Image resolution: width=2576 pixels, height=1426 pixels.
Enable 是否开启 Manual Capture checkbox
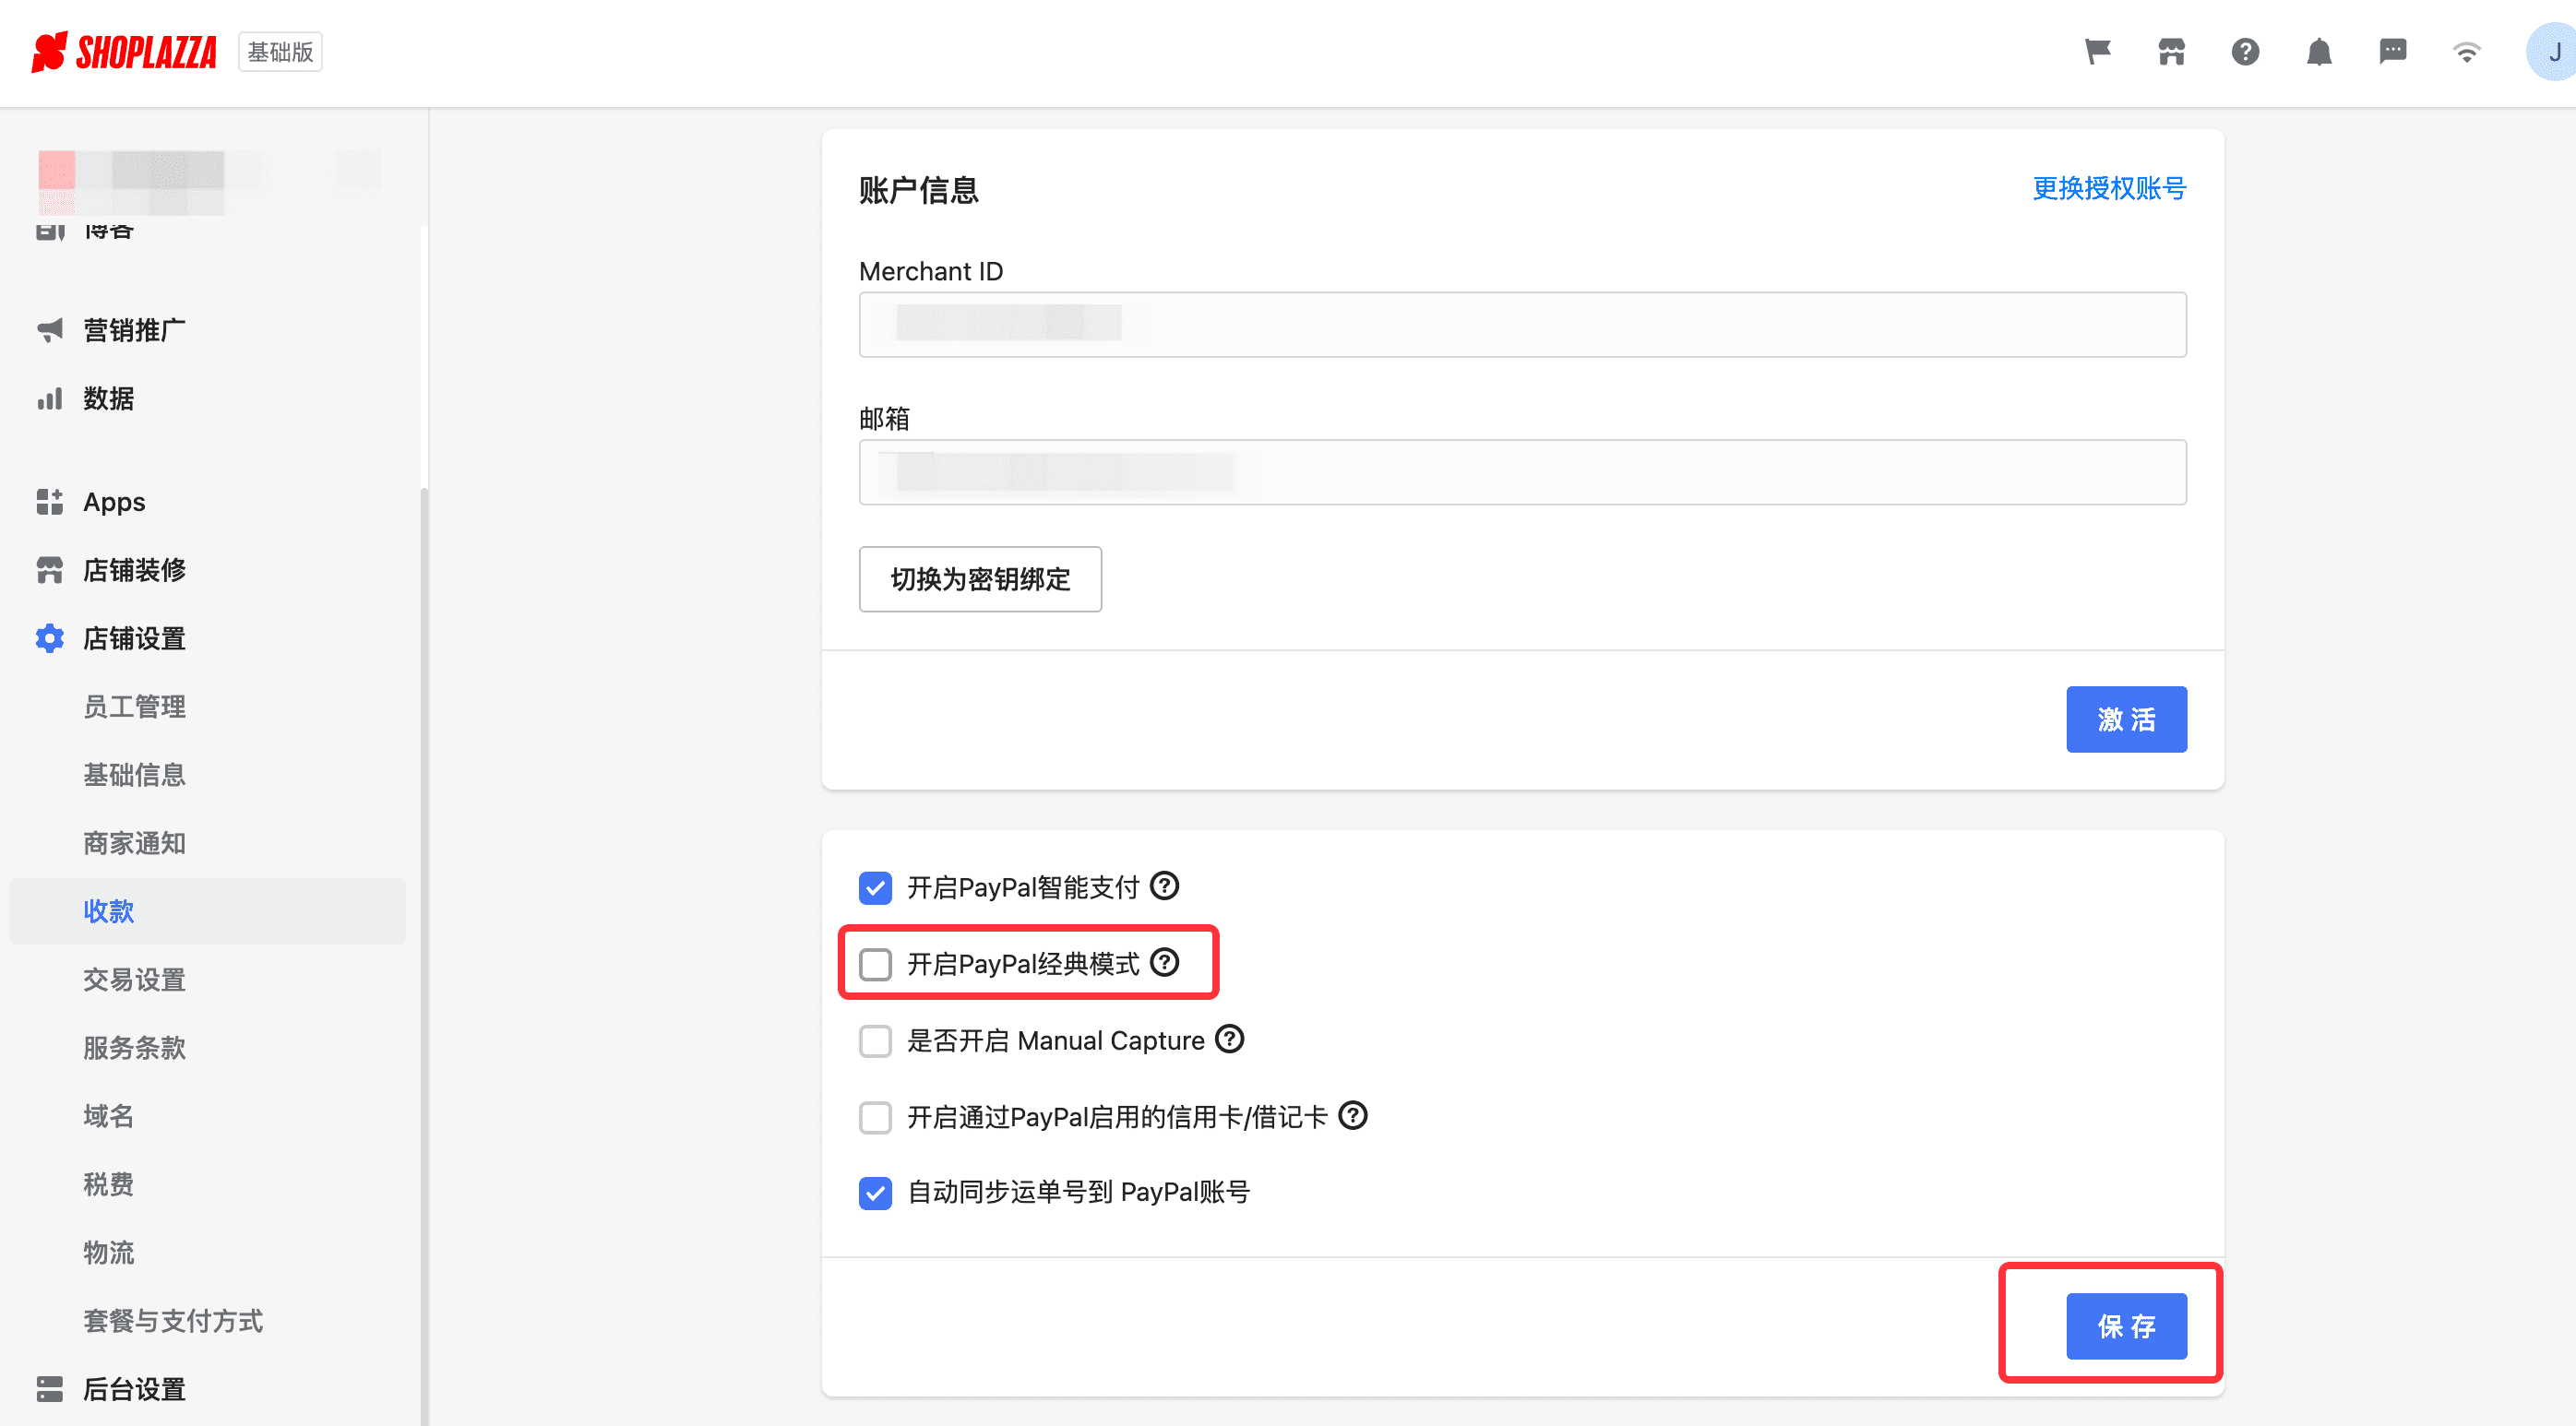(x=875, y=1040)
